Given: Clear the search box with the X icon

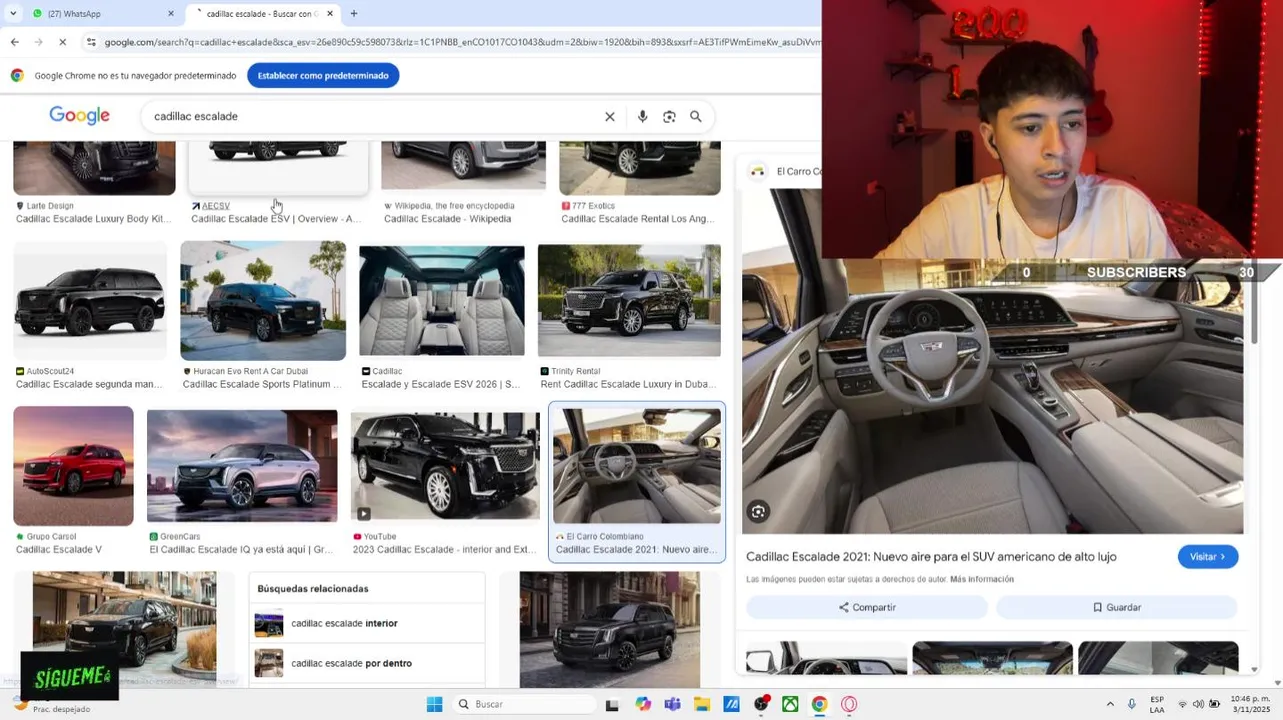Looking at the screenshot, I should coord(610,116).
